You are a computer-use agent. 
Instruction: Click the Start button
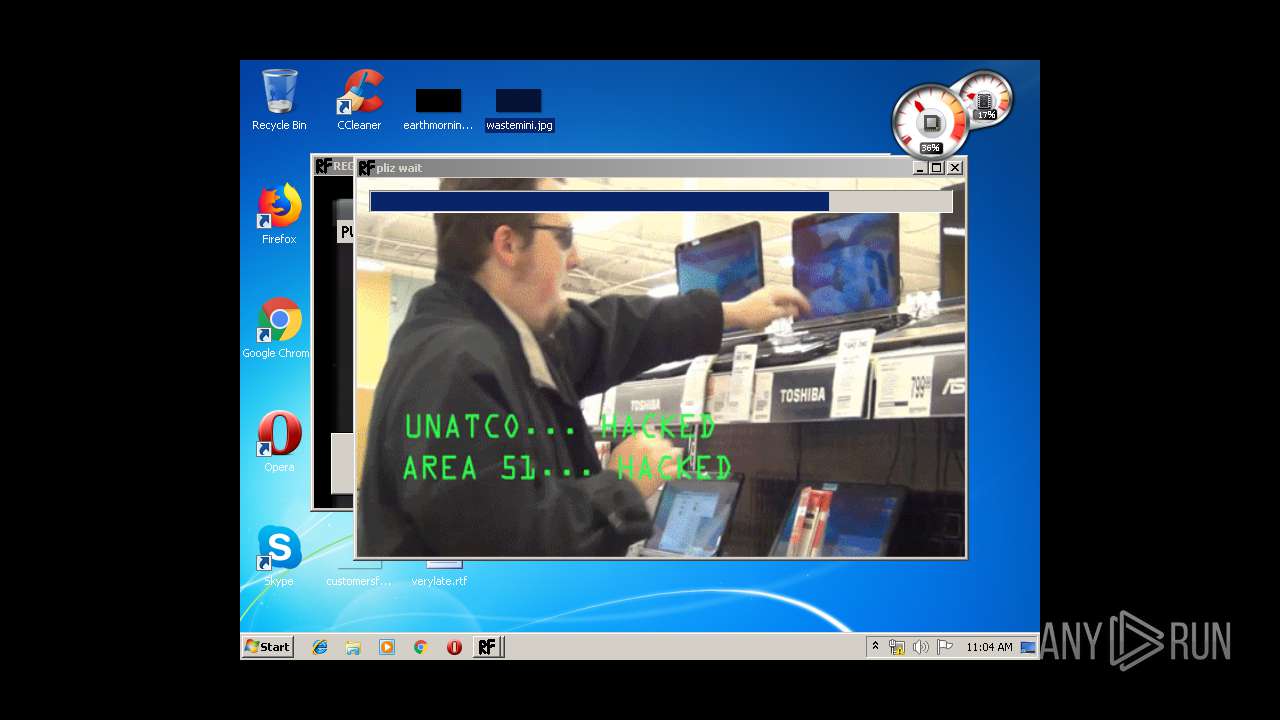click(268, 647)
